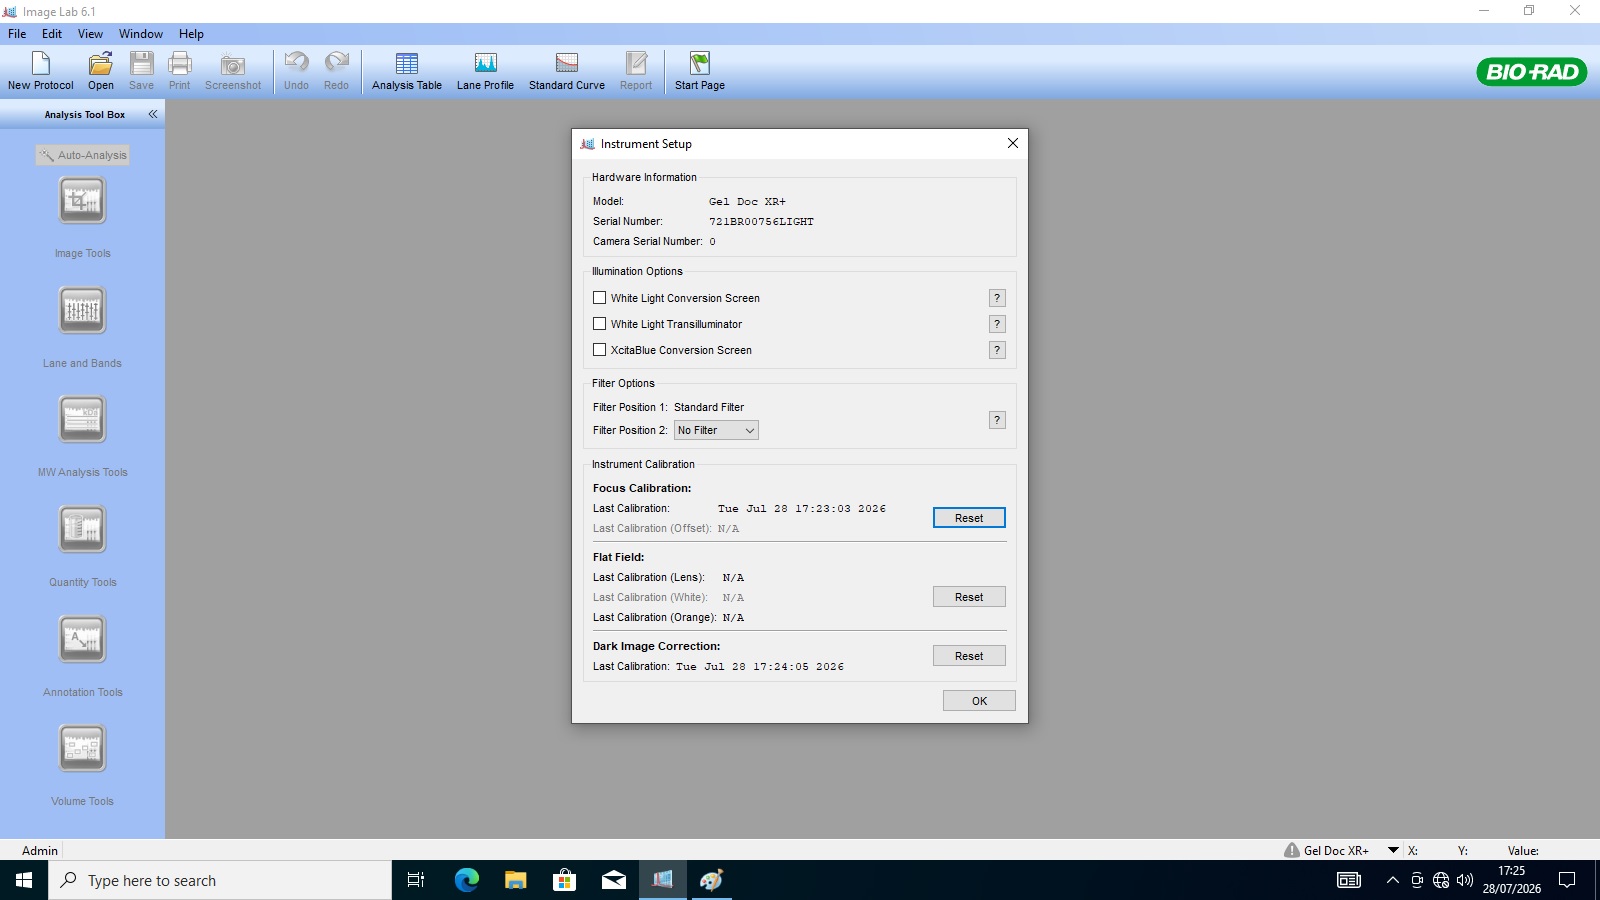This screenshot has height=900, width=1600.
Task: Go to the Start Page
Action: pyautogui.click(x=699, y=71)
